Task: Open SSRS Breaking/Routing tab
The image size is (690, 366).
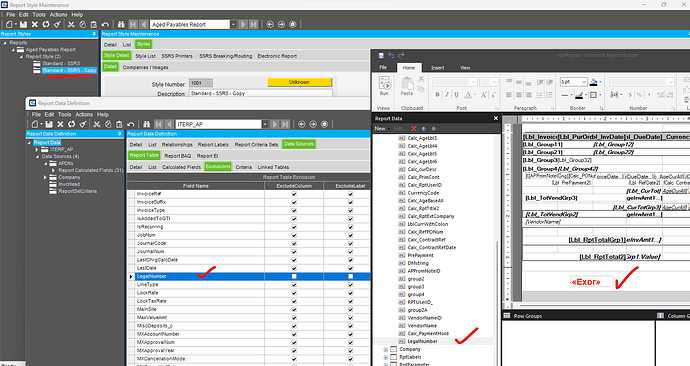Action: 225,56
